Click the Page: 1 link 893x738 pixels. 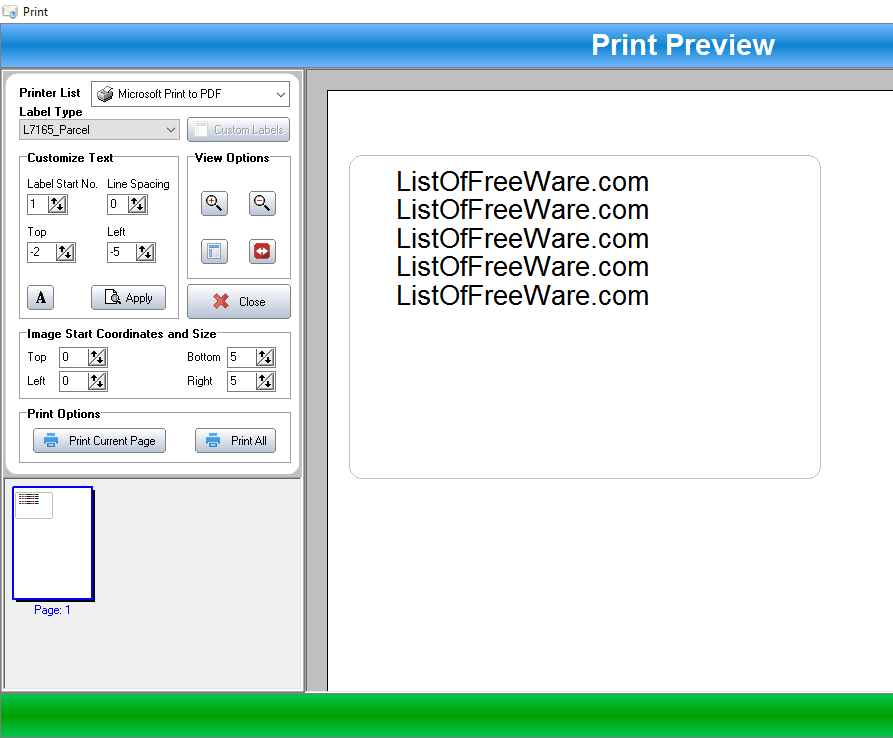tap(52, 610)
